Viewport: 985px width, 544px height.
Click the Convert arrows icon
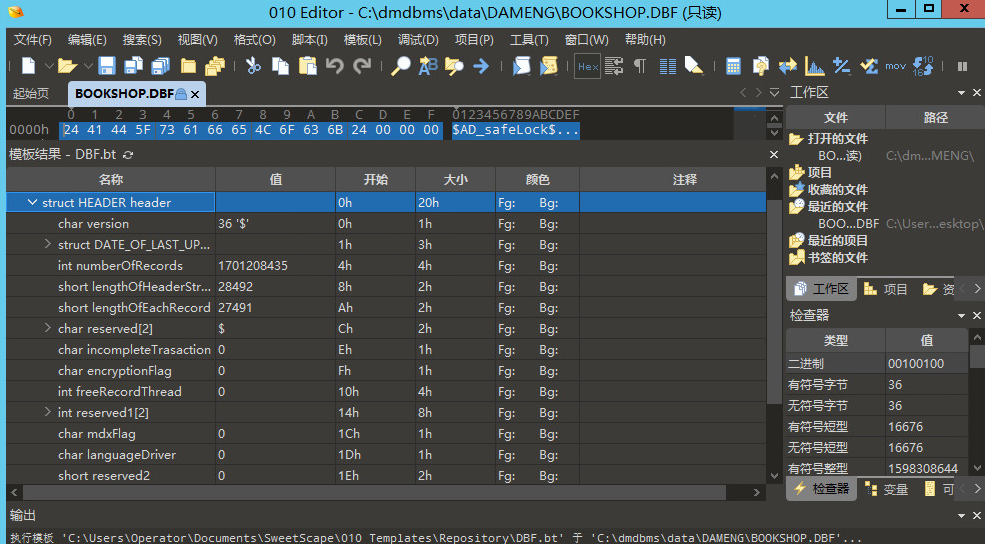787,65
